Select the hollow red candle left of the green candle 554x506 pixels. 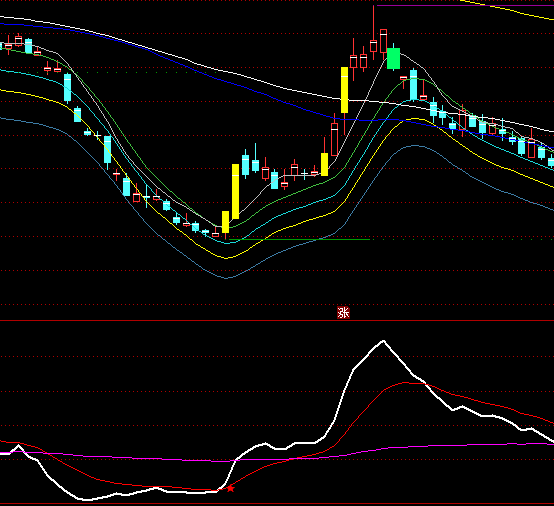(x=383, y=41)
